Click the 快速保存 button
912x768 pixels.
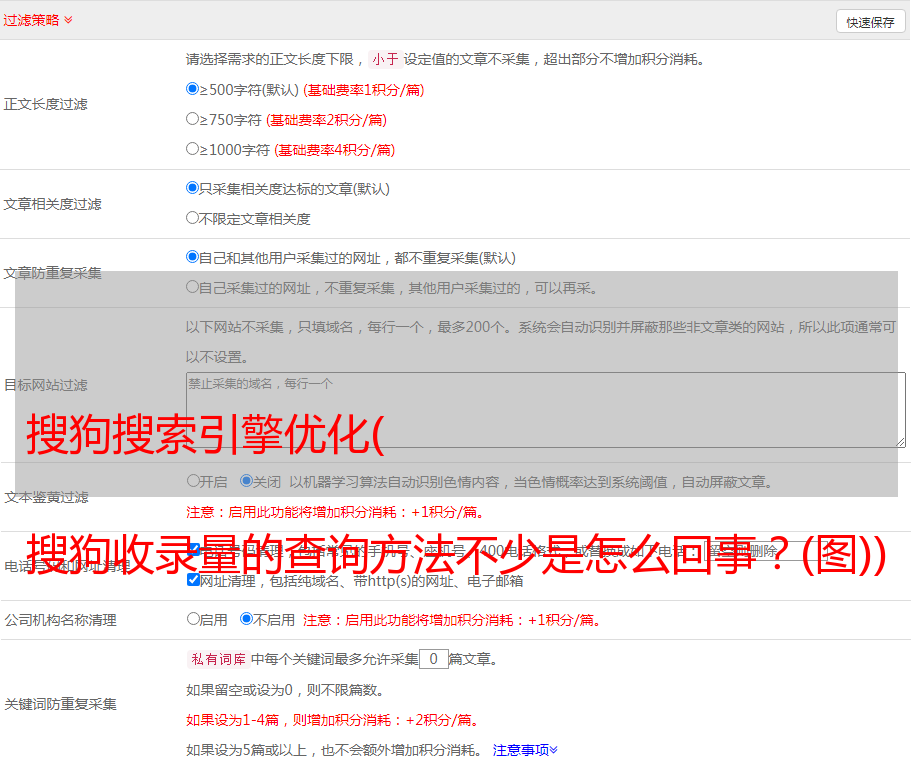pyautogui.click(x=870, y=22)
